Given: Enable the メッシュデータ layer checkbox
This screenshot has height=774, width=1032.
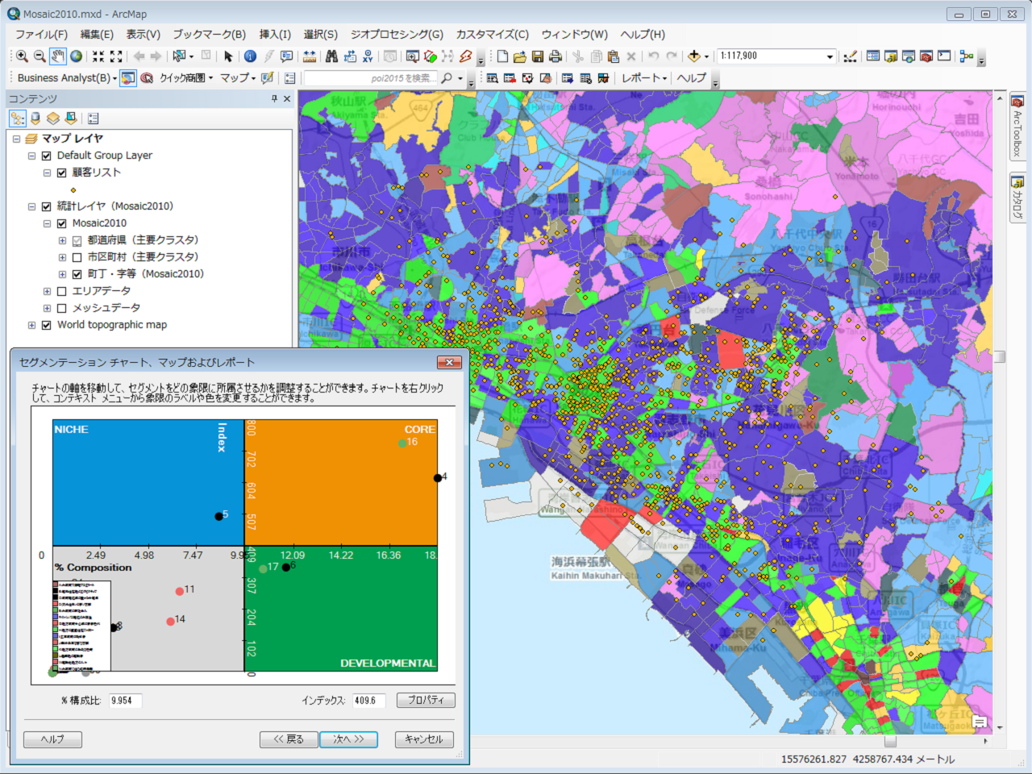Looking at the screenshot, I should point(62,308).
